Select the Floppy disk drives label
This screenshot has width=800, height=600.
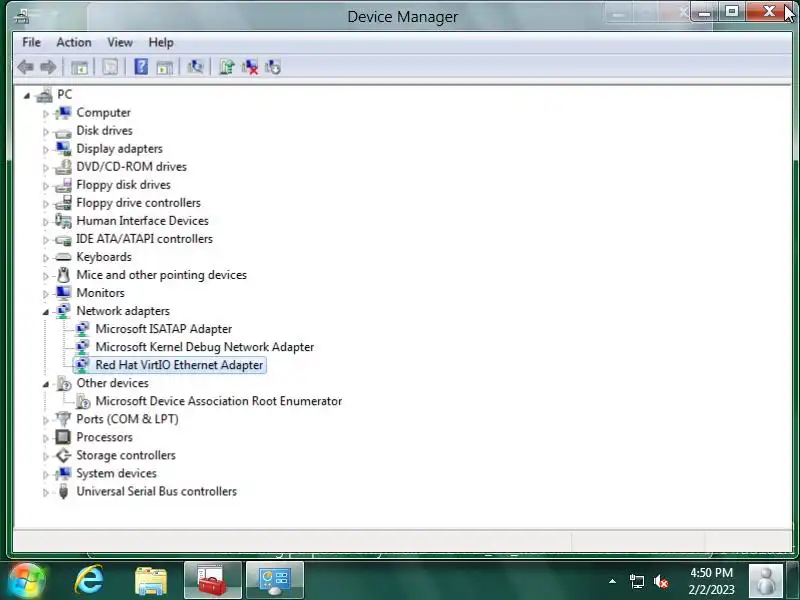(x=123, y=185)
